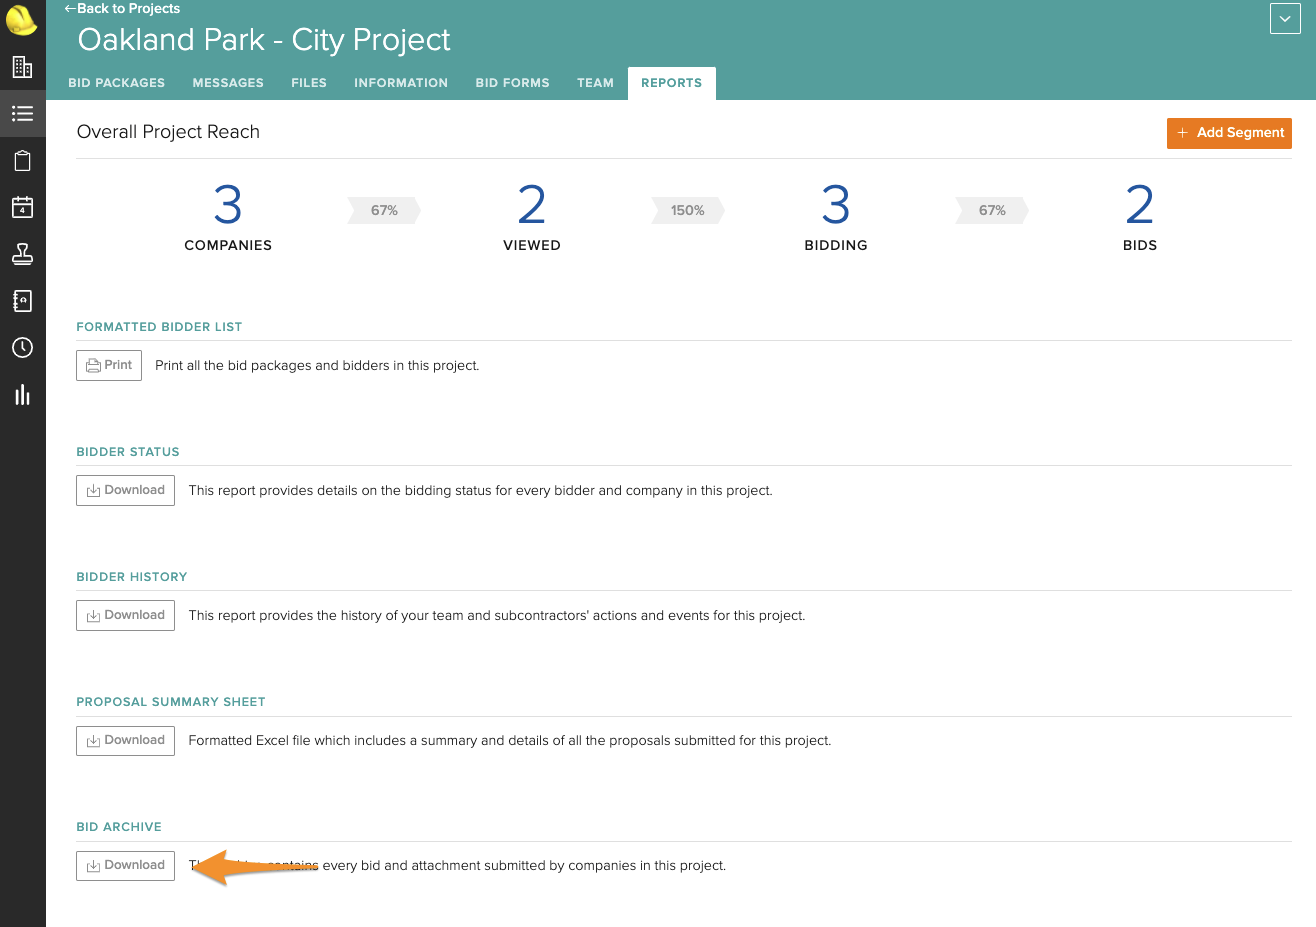1316x927 pixels.
Task: Download the Bidder Status report
Action: [125, 490]
